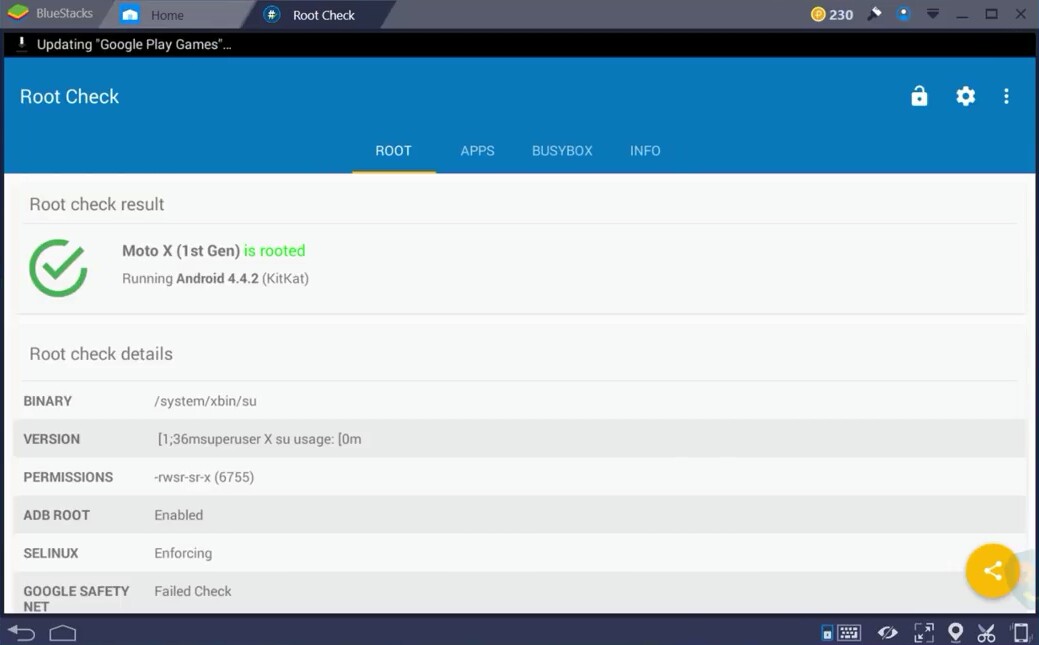Click the PERMISSIONS row label
Image resolution: width=1039 pixels, height=645 pixels.
click(68, 477)
